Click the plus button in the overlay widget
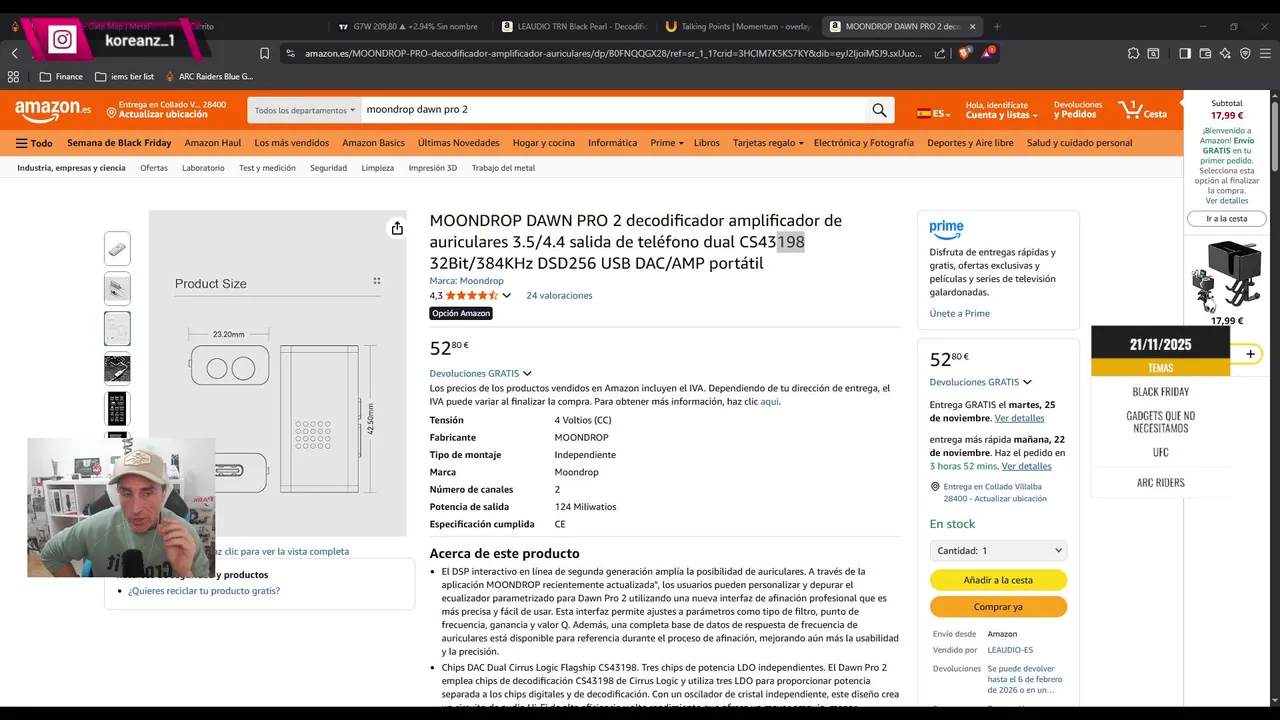Image resolution: width=1280 pixels, height=720 pixels. (x=1250, y=354)
